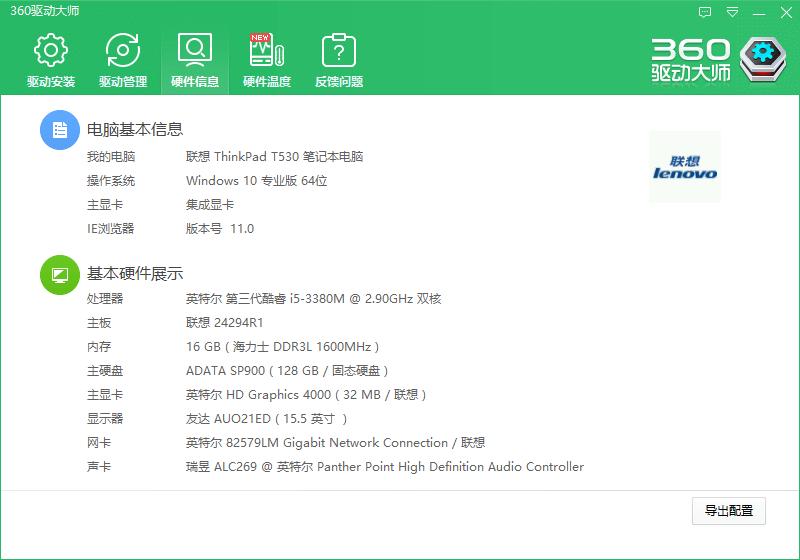The height and width of the screenshot is (560, 800).
Task: Click the 电脑基本信息 heading
Action: pyautogui.click(x=135, y=130)
